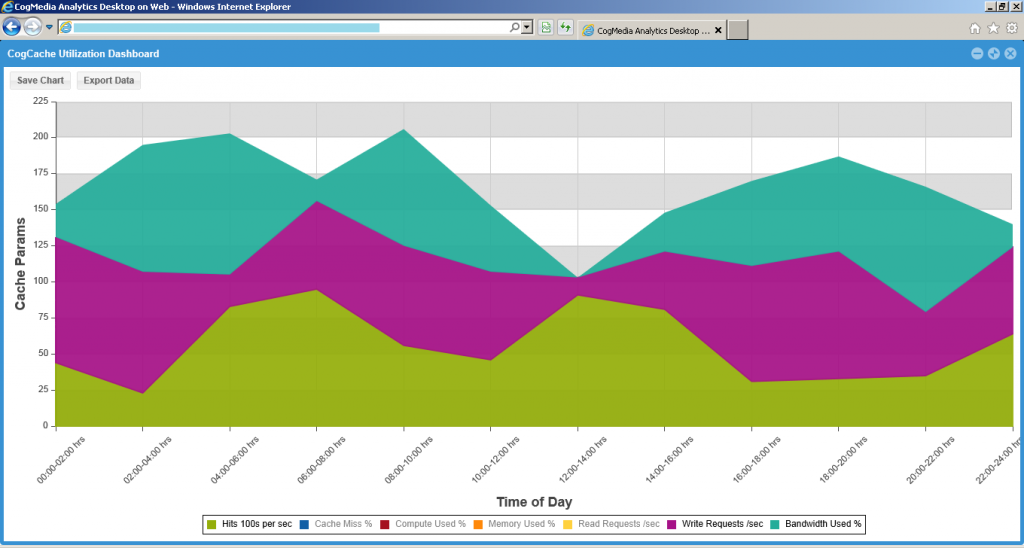Click the Save Chart button
Viewport: 1024px width, 548px height.
pyautogui.click(x=40, y=80)
